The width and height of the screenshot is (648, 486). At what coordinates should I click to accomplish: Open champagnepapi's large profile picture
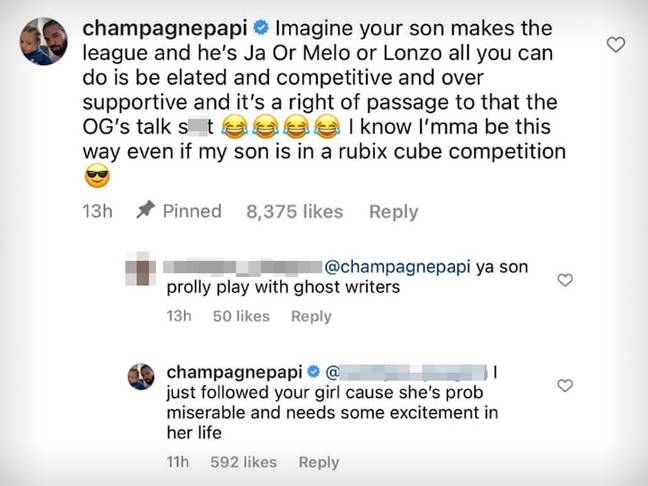tap(43, 41)
